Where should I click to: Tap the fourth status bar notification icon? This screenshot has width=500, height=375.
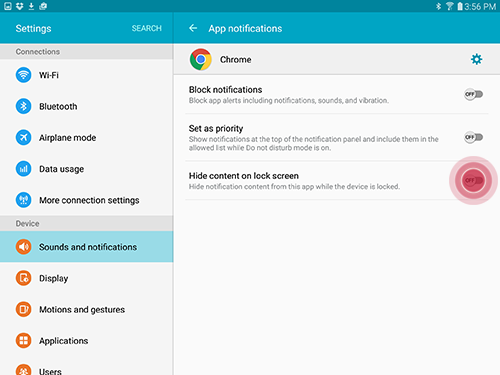pos(43,6)
